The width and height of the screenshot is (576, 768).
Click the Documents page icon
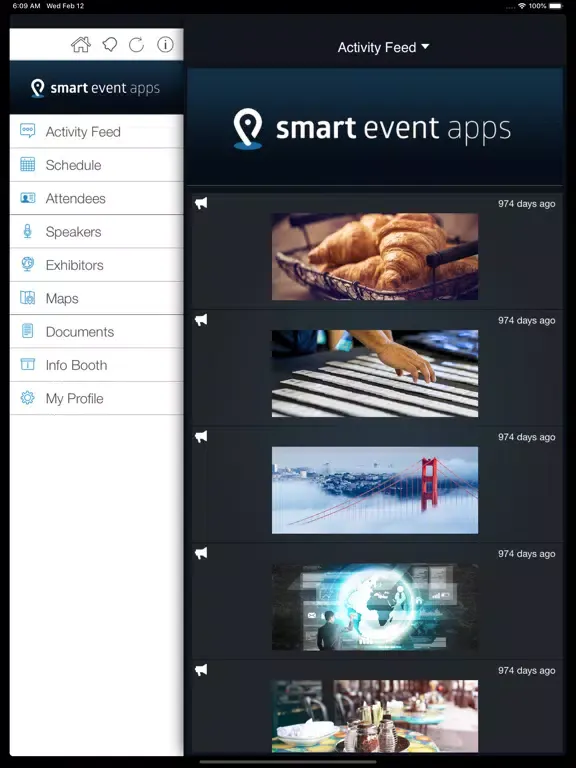point(27,331)
